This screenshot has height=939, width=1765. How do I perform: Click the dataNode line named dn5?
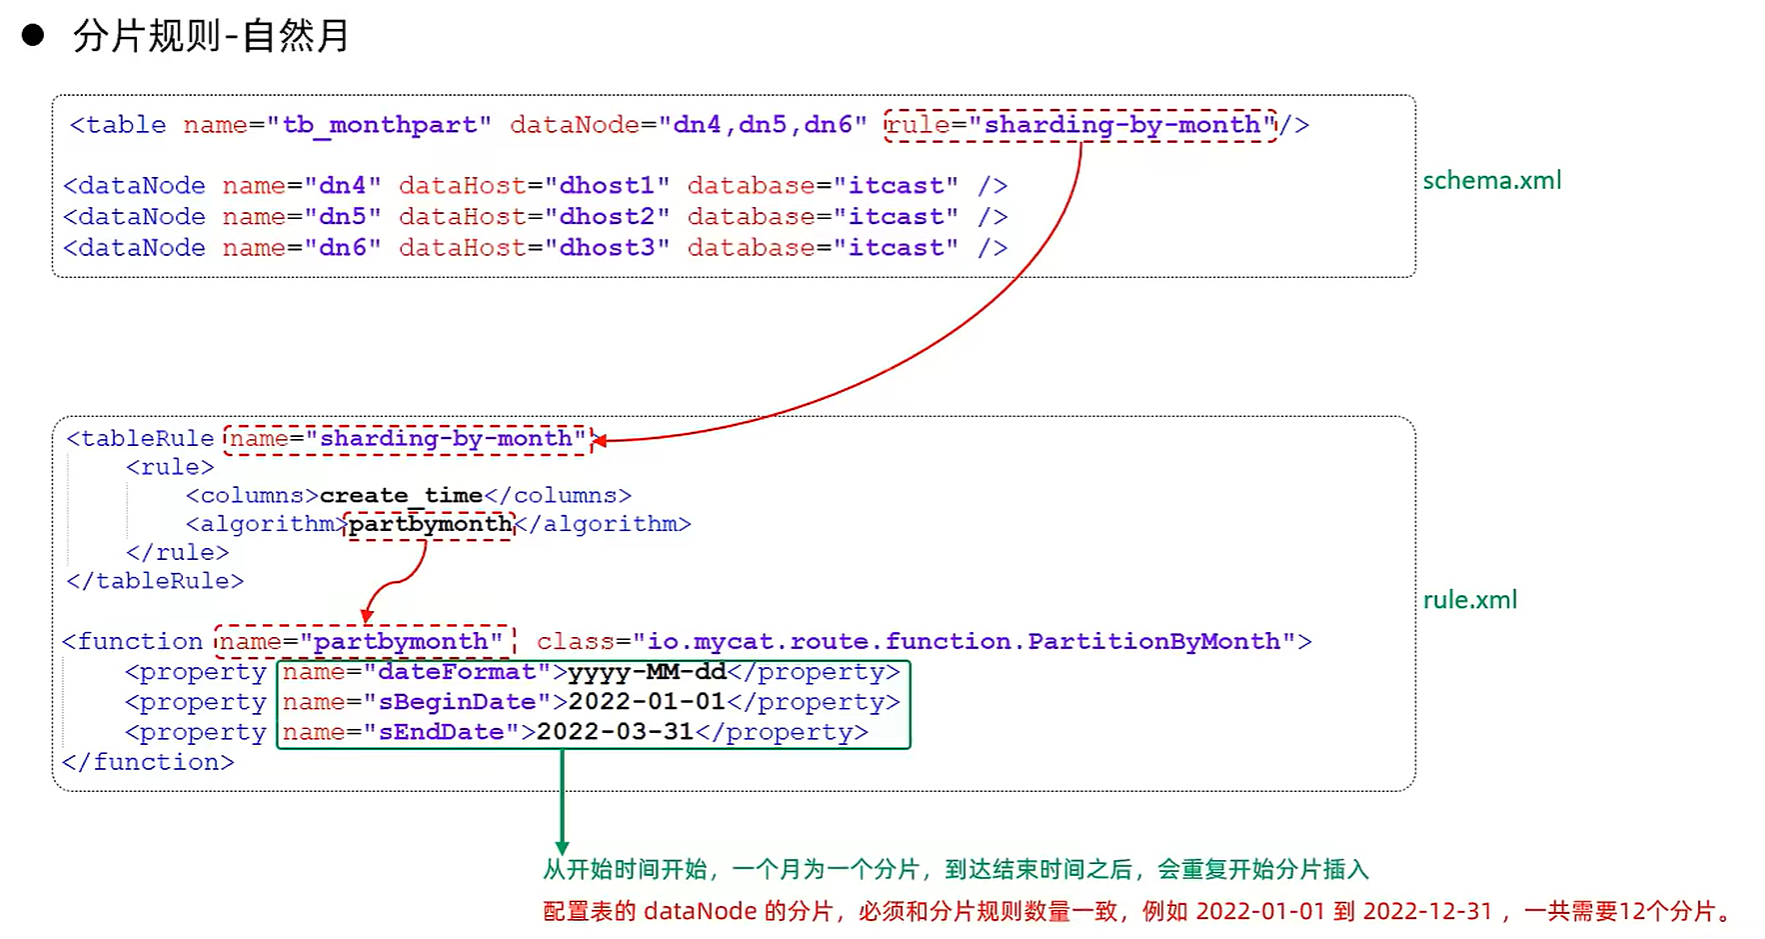click(535, 217)
